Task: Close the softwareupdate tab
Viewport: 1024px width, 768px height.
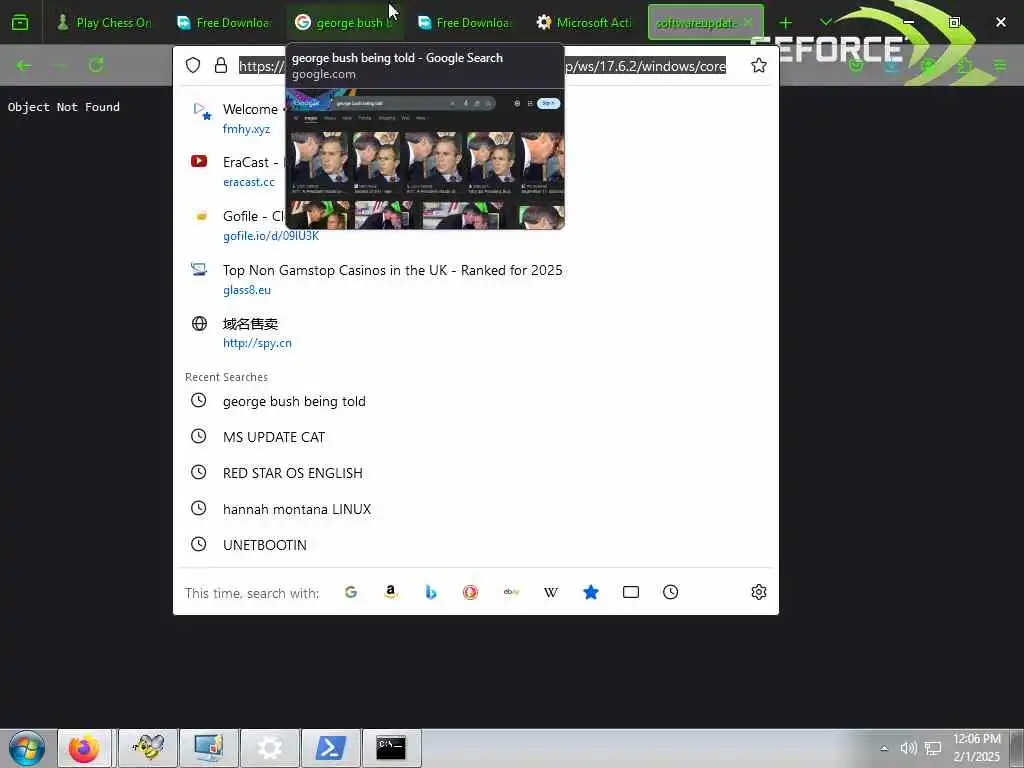Action: pos(748,22)
